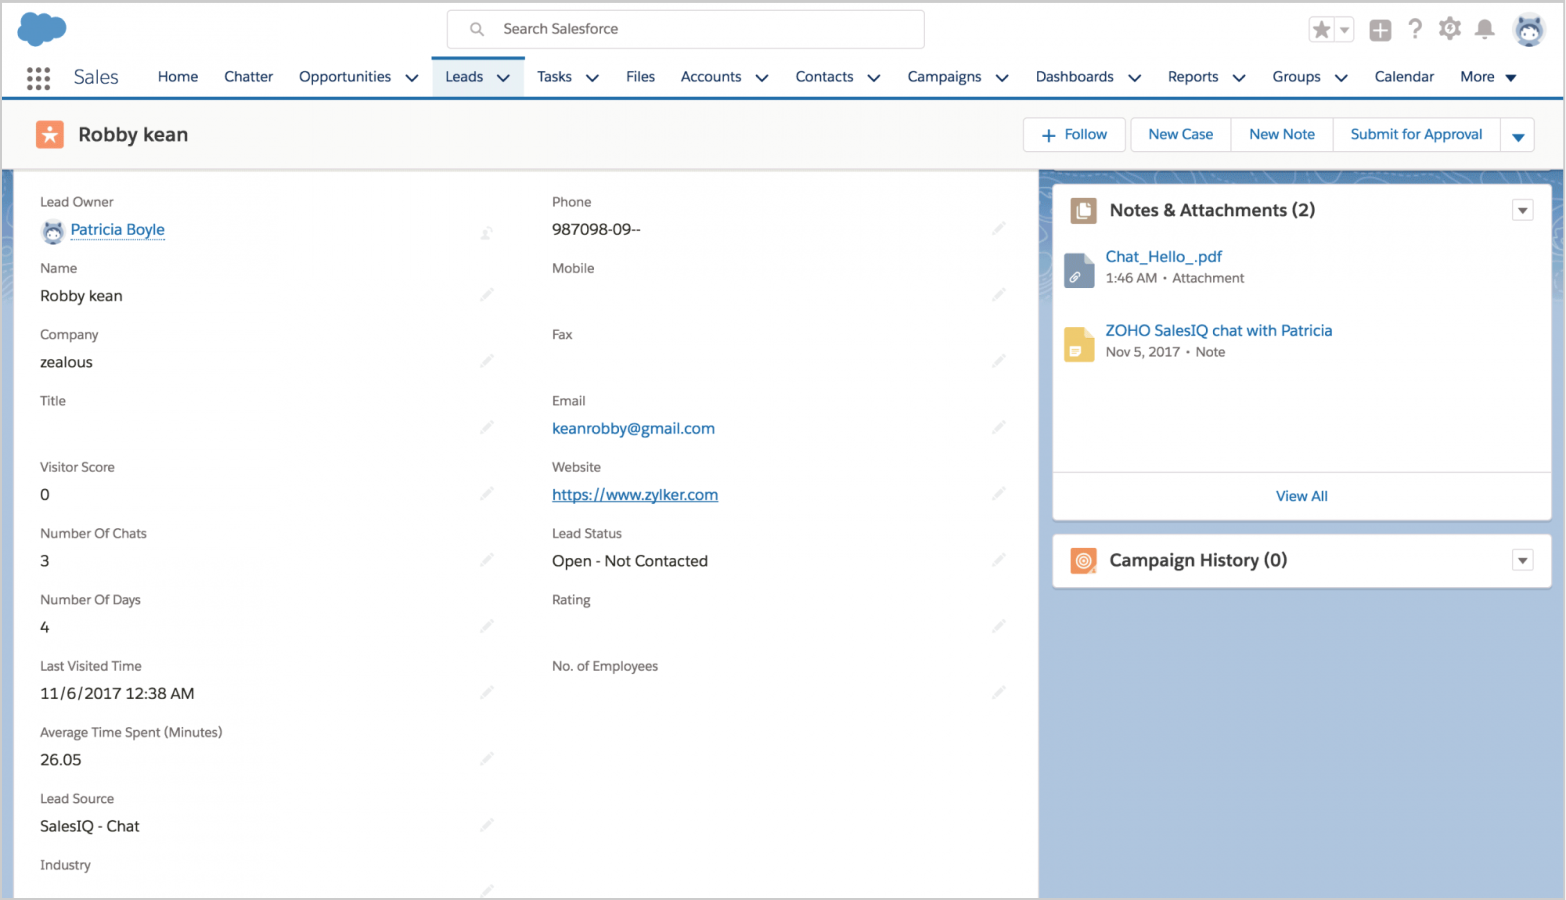The image size is (1566, 900).
Task: Click change owner icon beside Patricia Boyle
Action: pyautogui.click(x=486, y=232)
